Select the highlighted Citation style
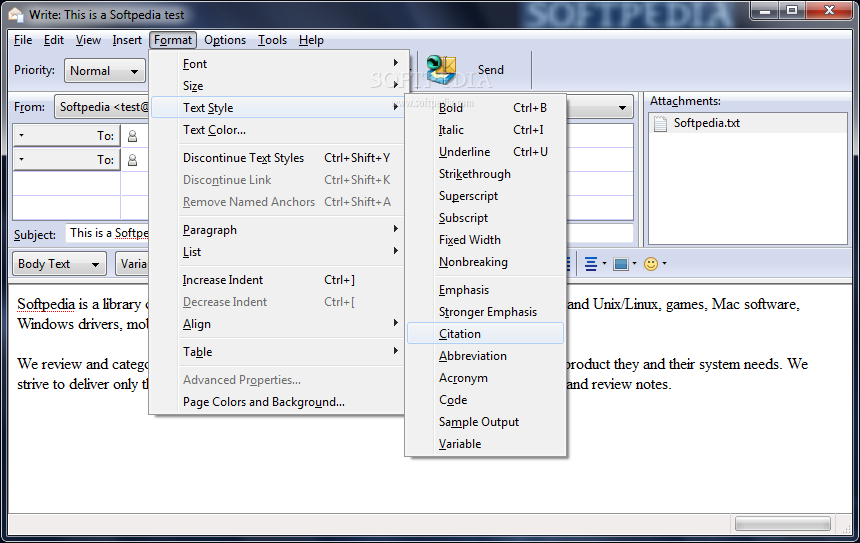 (485, 333)
